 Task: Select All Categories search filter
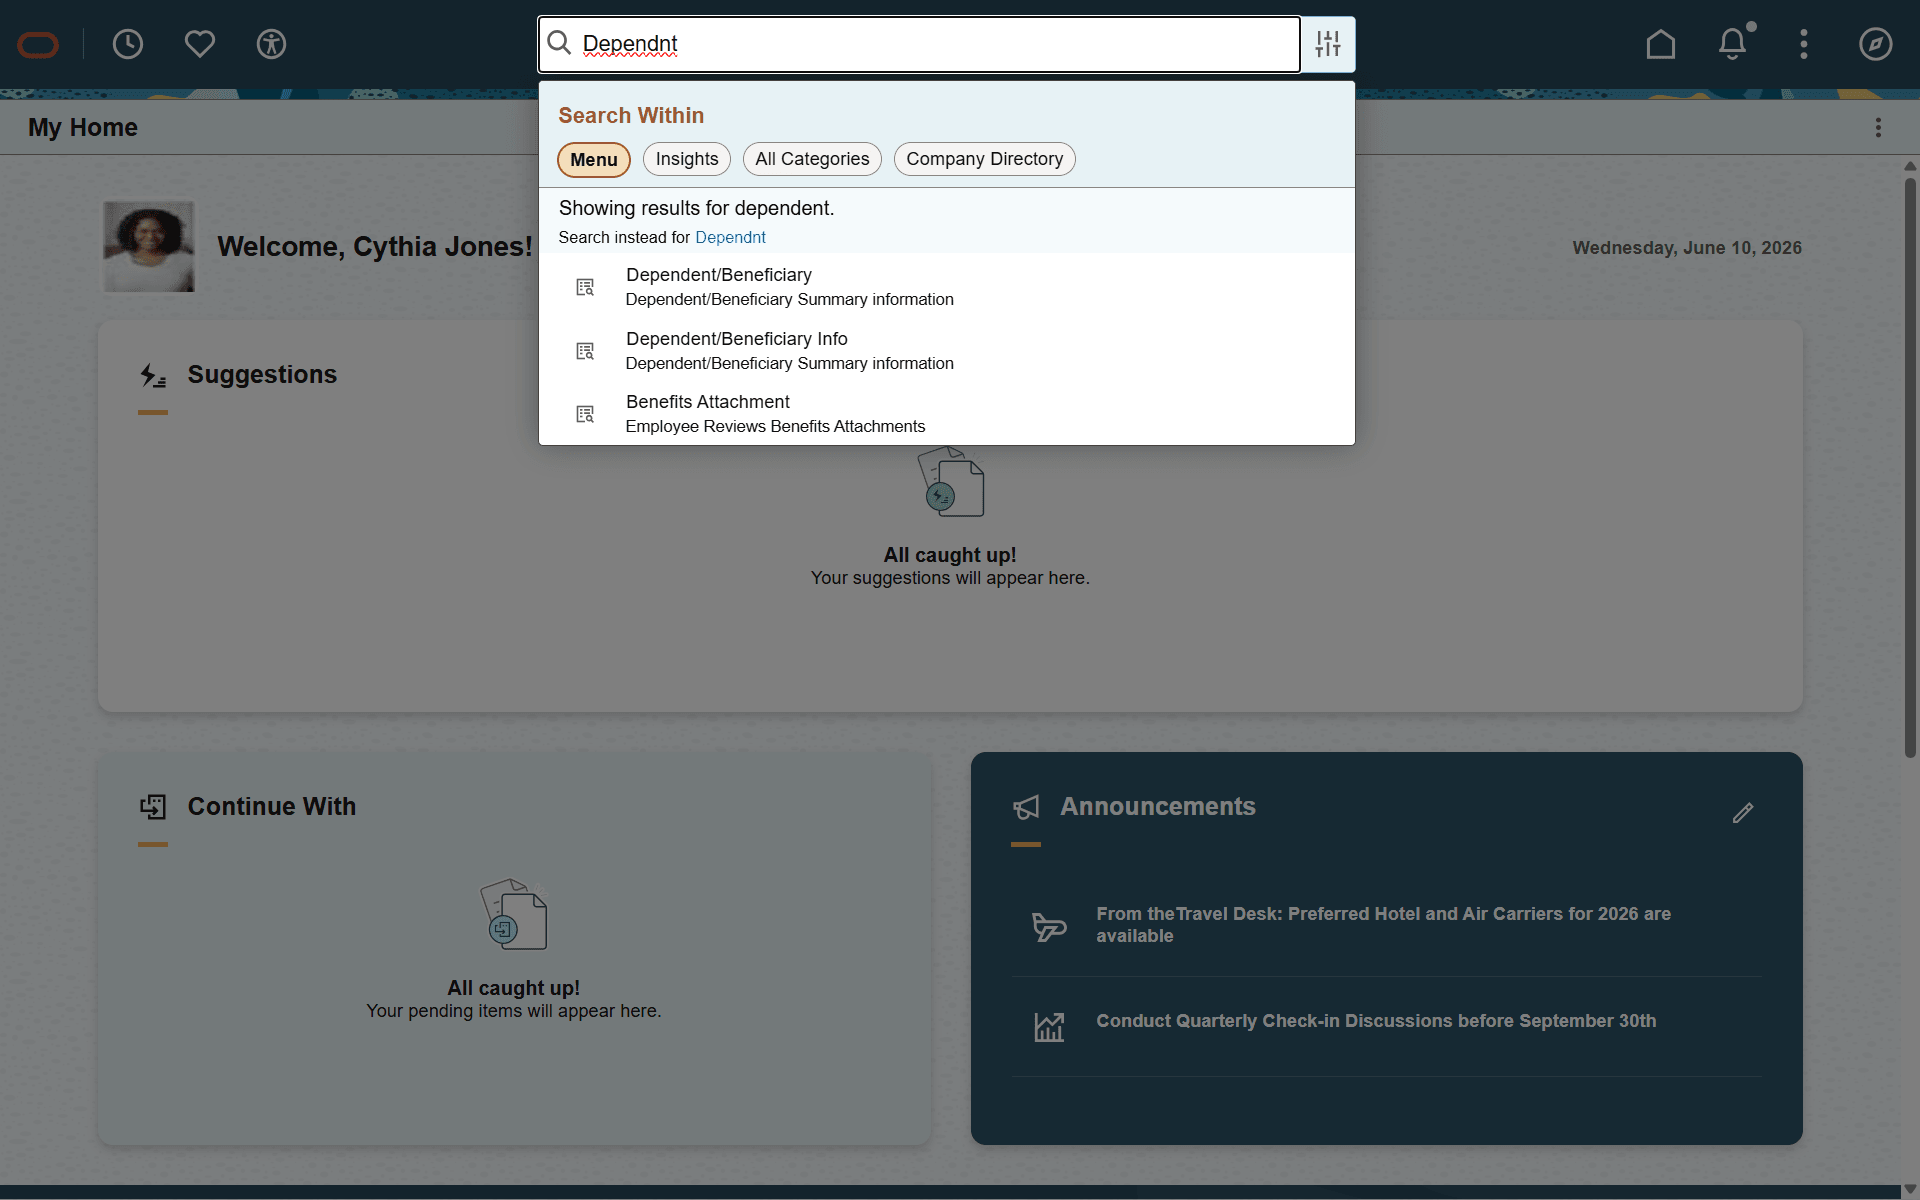(812, 159)
